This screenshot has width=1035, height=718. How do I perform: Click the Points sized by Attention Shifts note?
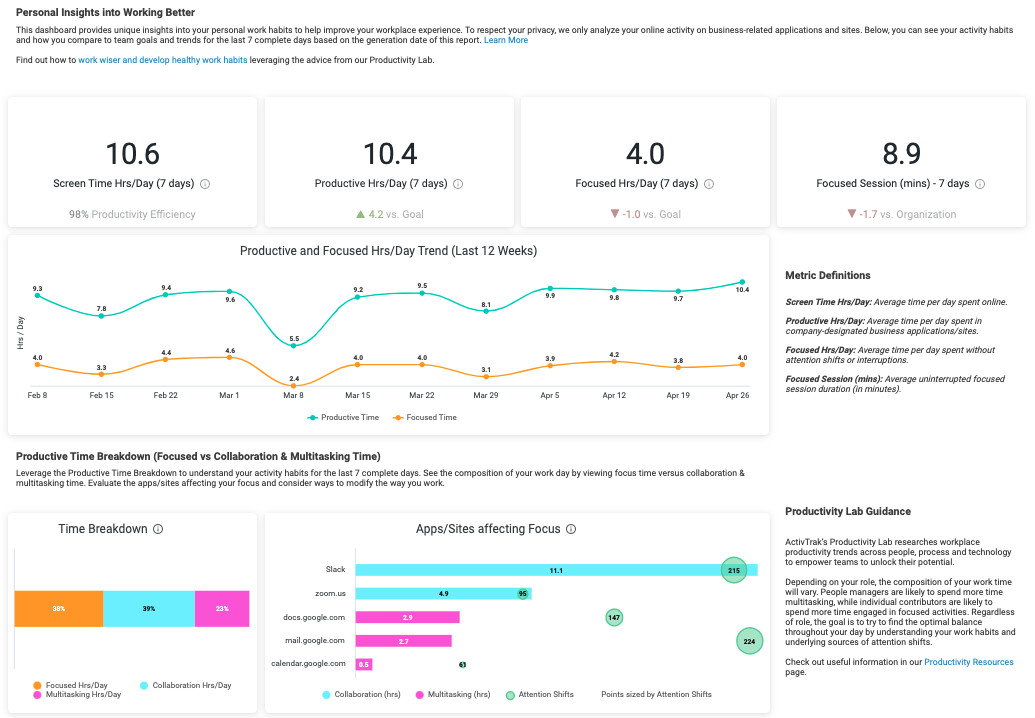tap(656, 694)
